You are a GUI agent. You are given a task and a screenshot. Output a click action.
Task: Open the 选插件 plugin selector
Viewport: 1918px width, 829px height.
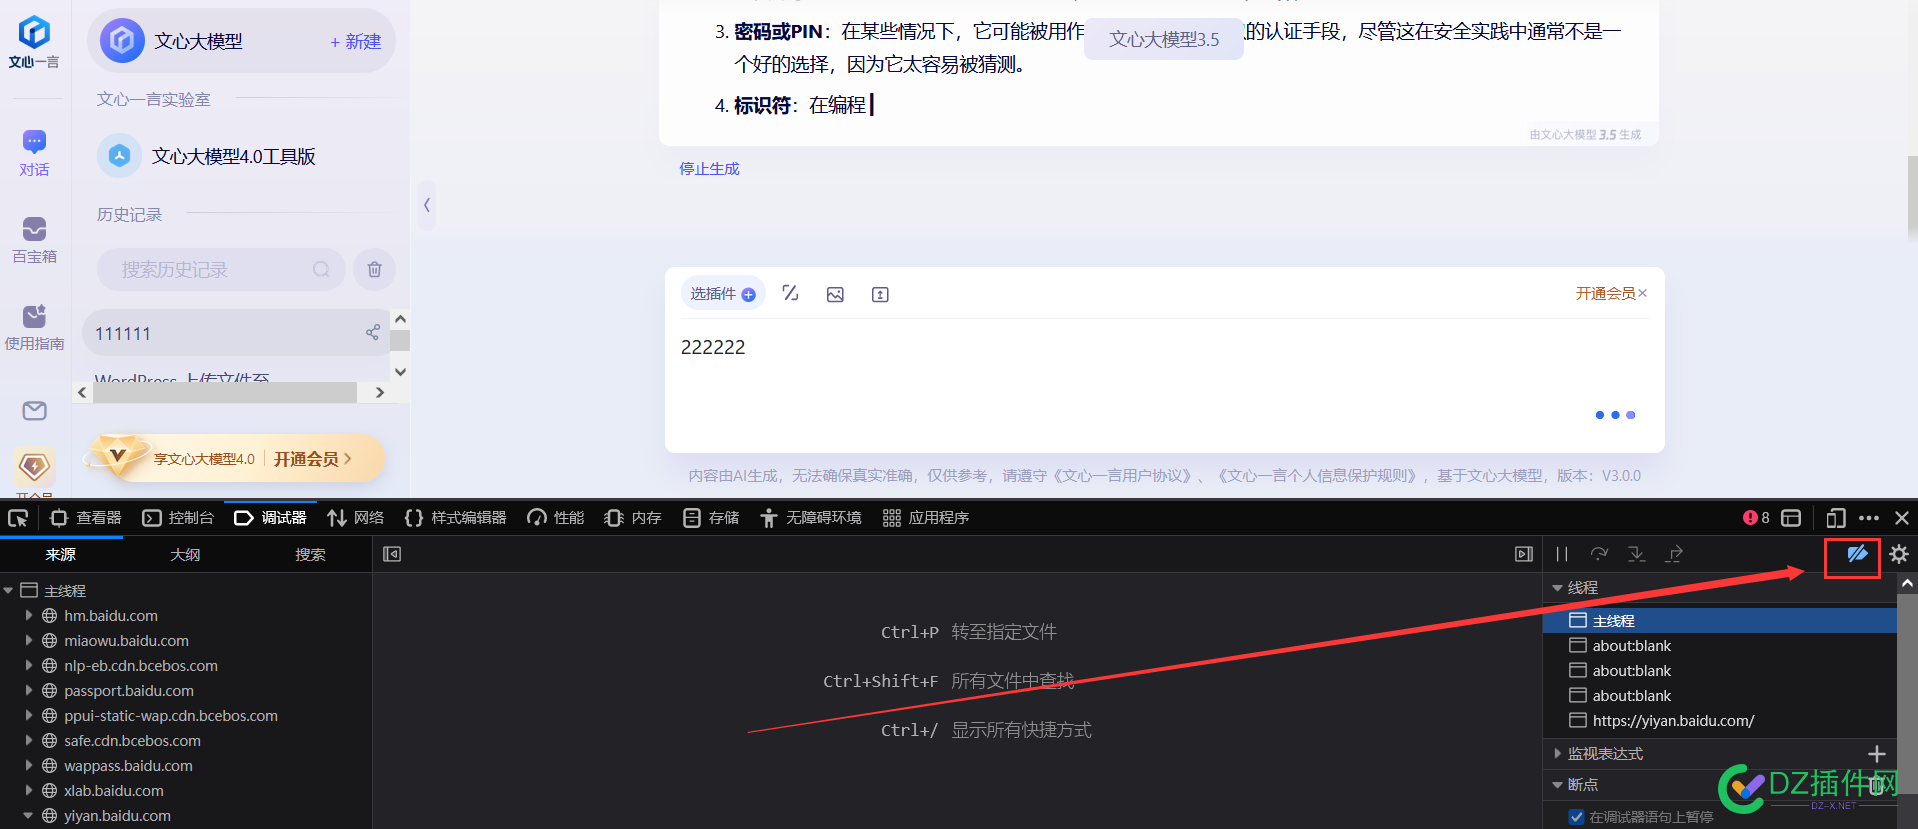[723, 294]
